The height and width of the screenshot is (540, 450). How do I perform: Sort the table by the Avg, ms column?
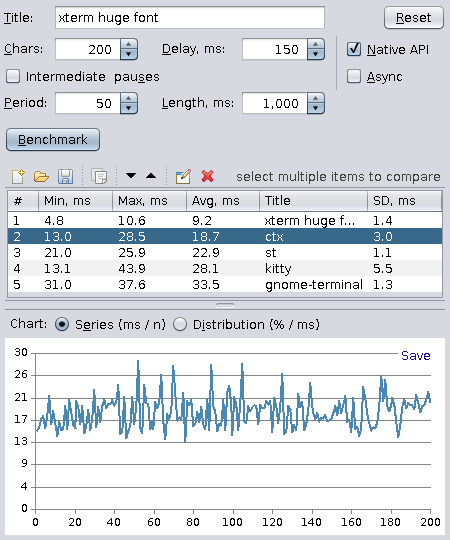[223, 201]
